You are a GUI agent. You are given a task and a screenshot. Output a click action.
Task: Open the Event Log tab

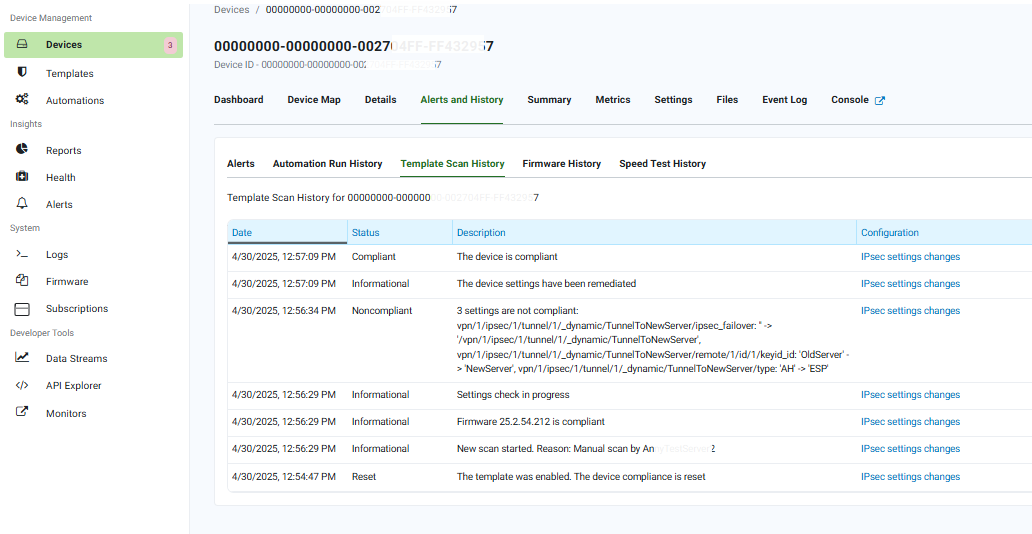pos(784,100)
